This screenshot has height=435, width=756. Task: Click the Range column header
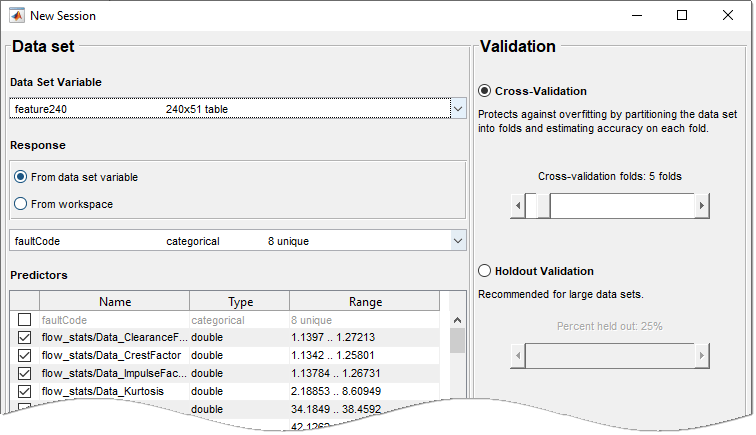tap(364, 301)
